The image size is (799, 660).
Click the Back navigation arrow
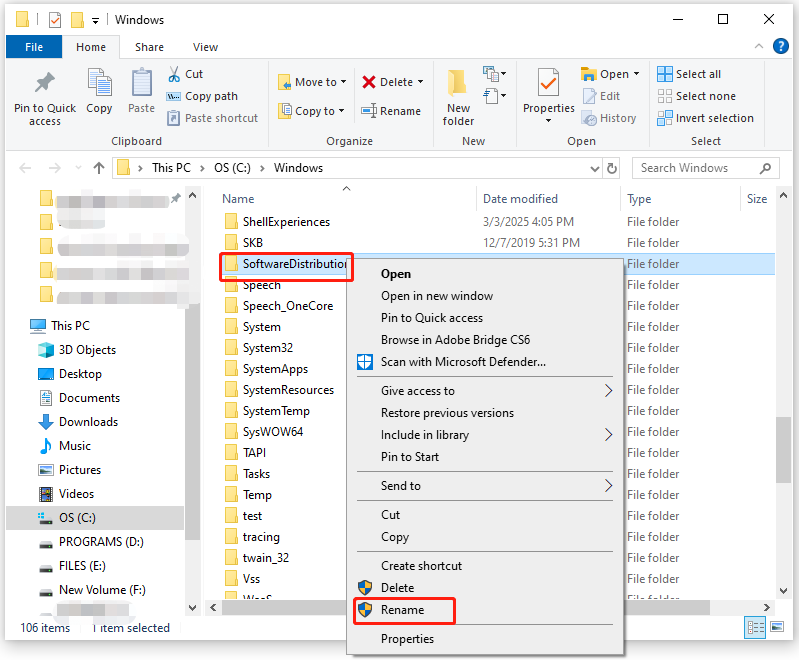(25, 168)
